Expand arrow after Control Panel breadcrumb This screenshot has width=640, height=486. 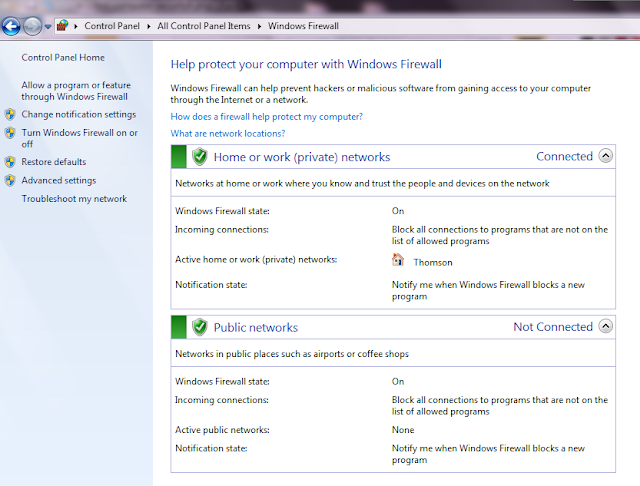point(149,26)
